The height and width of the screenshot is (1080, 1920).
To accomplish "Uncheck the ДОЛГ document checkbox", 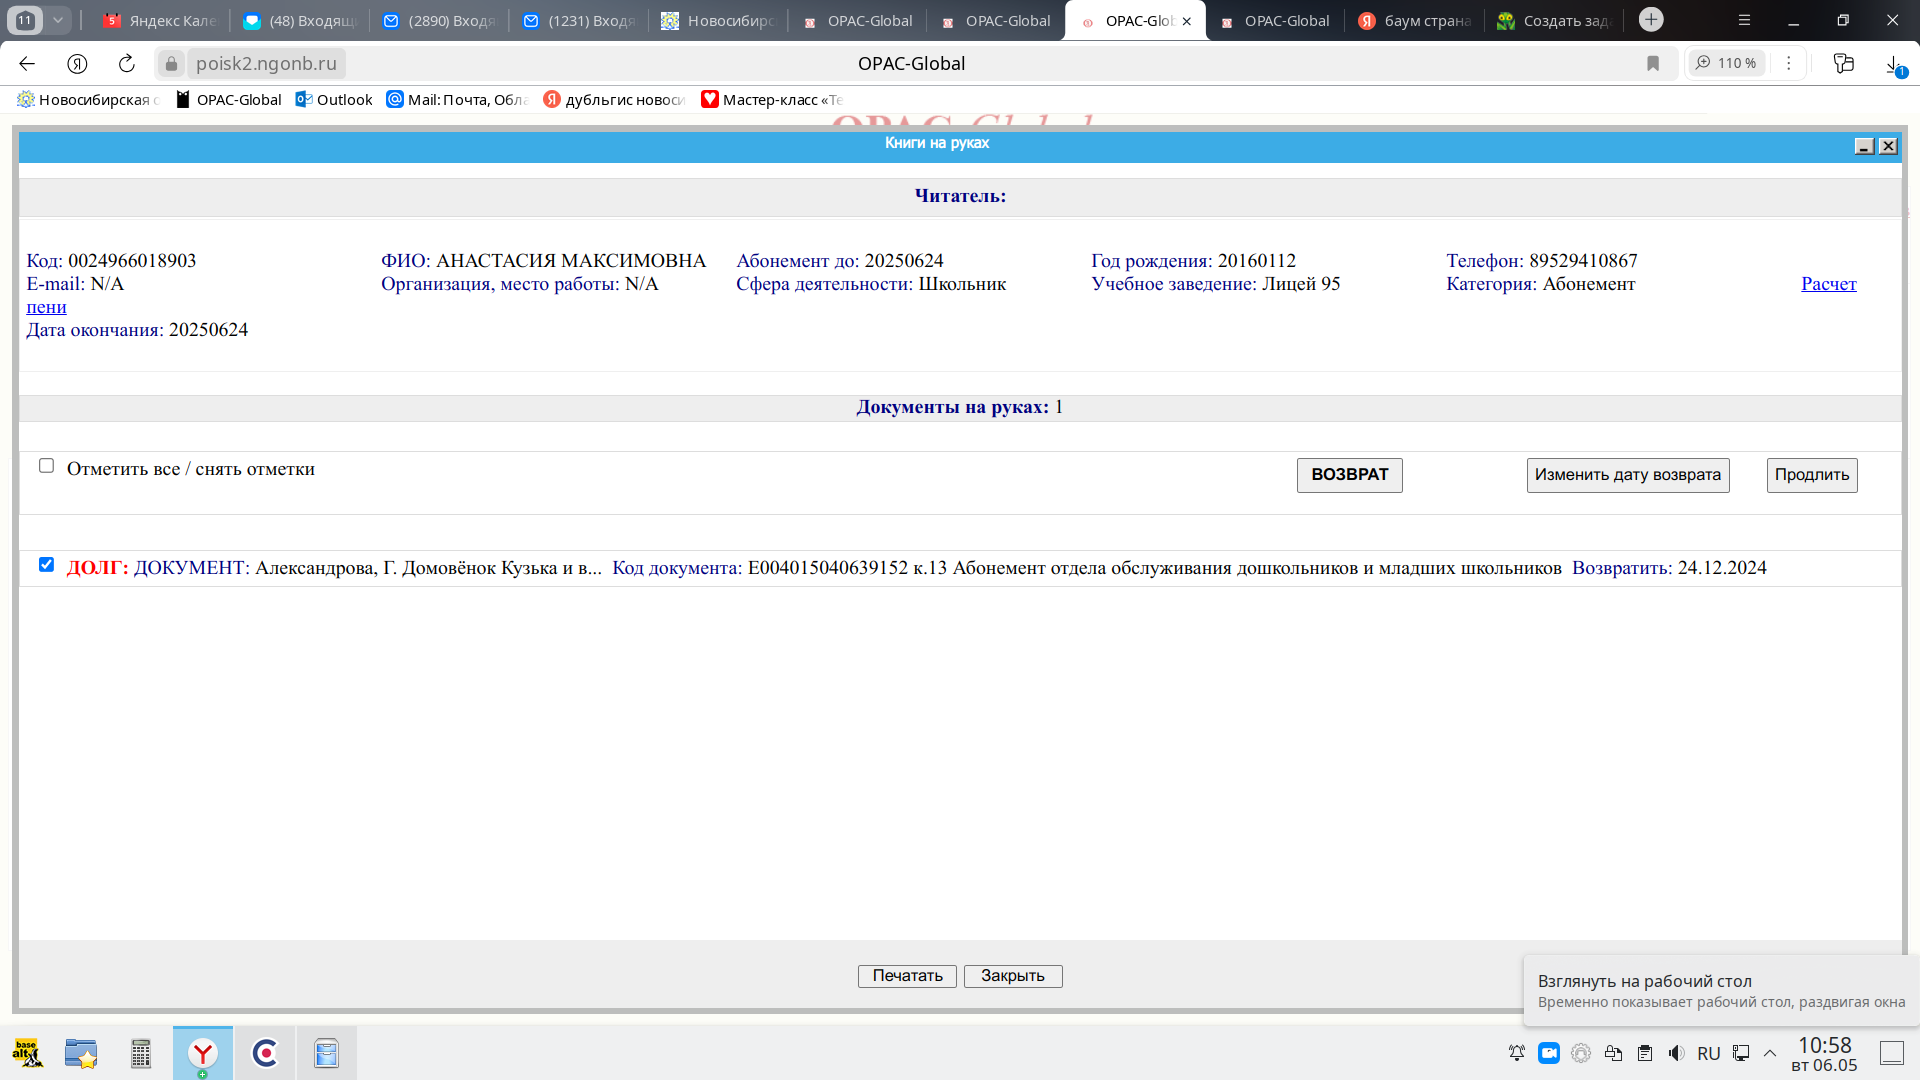I will 46,565.
